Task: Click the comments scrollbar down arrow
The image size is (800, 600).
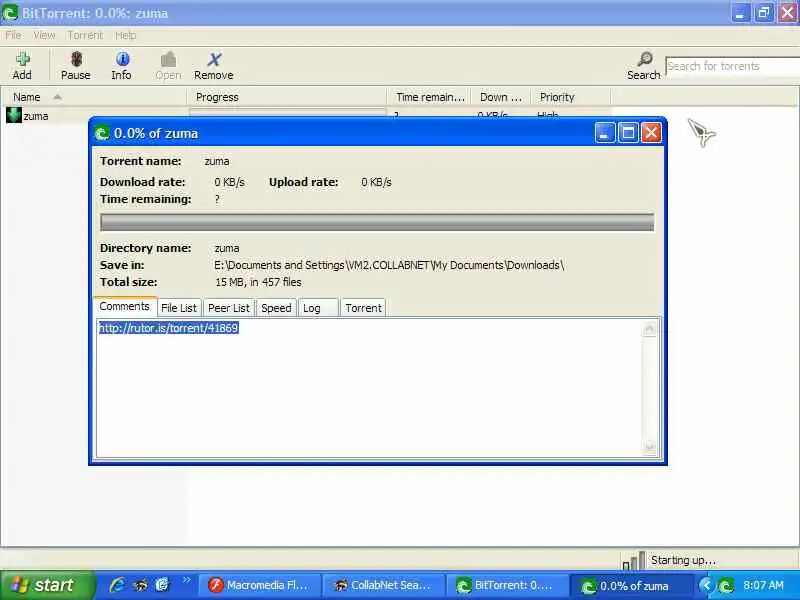Action: tap(649, 447)
